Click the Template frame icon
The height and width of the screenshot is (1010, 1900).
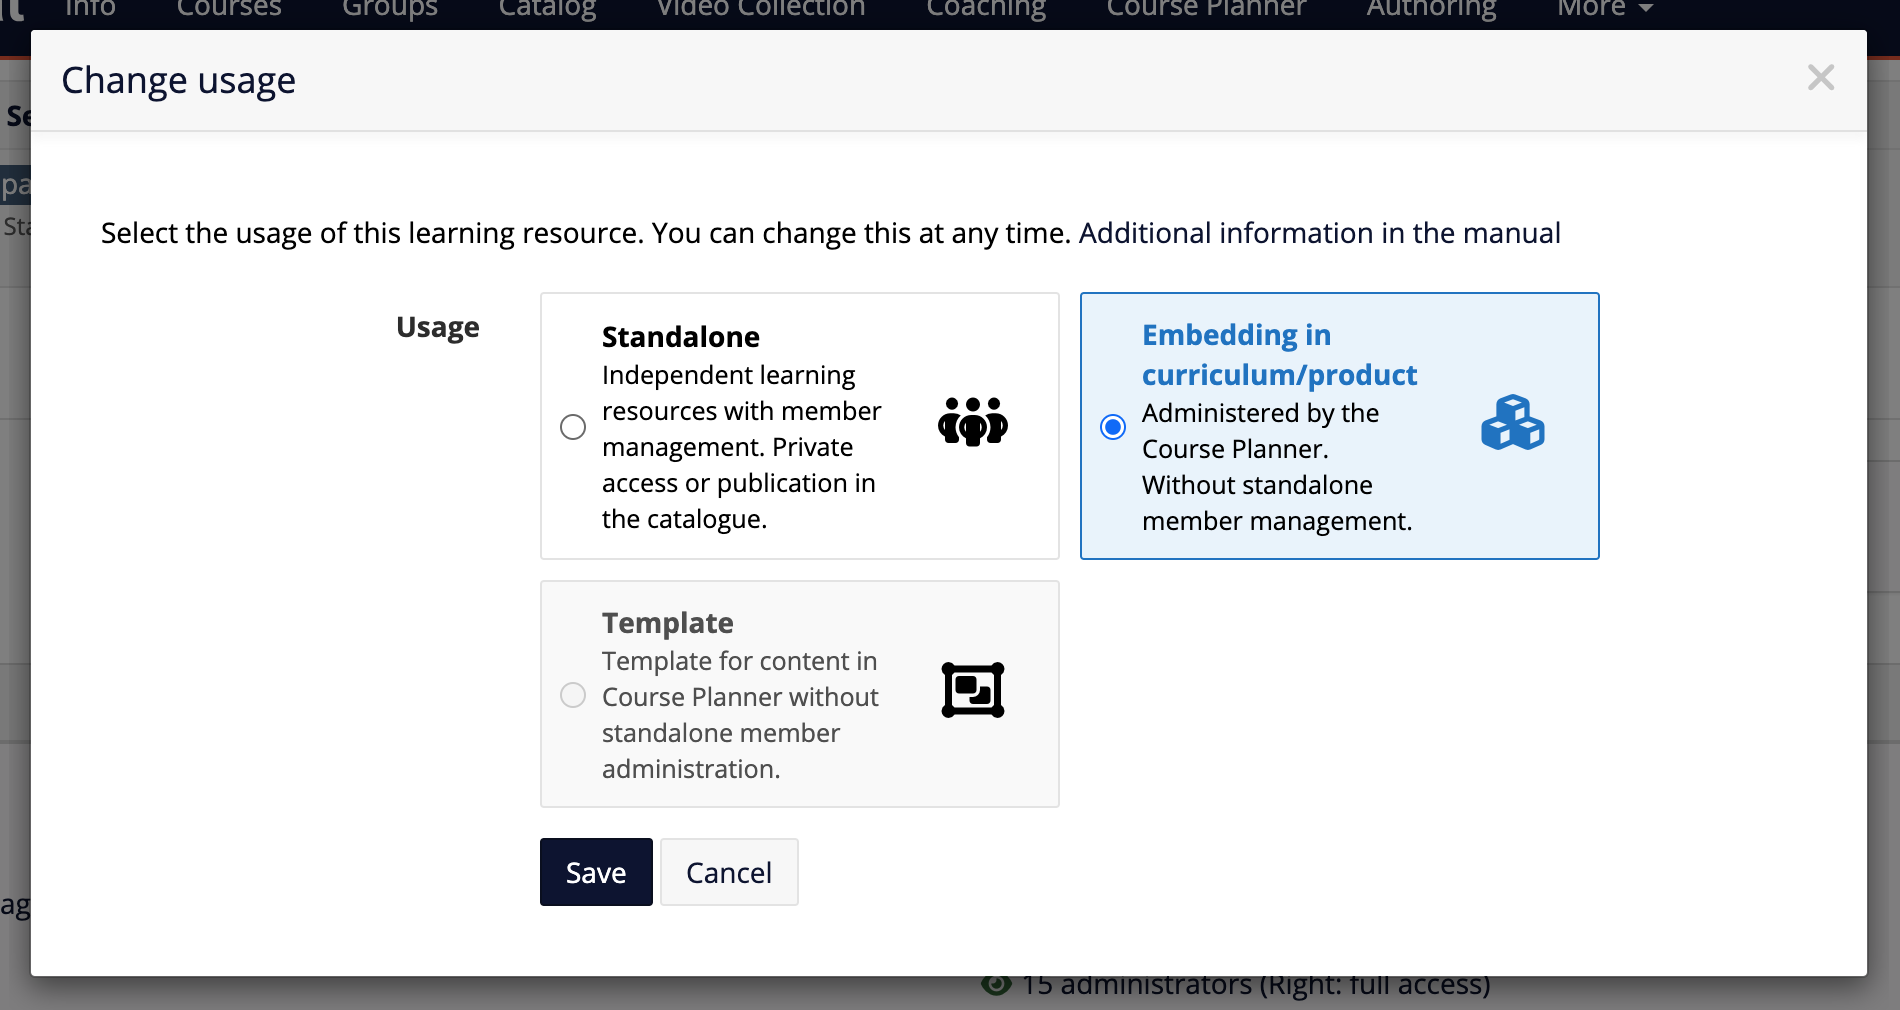coord(972,690)
